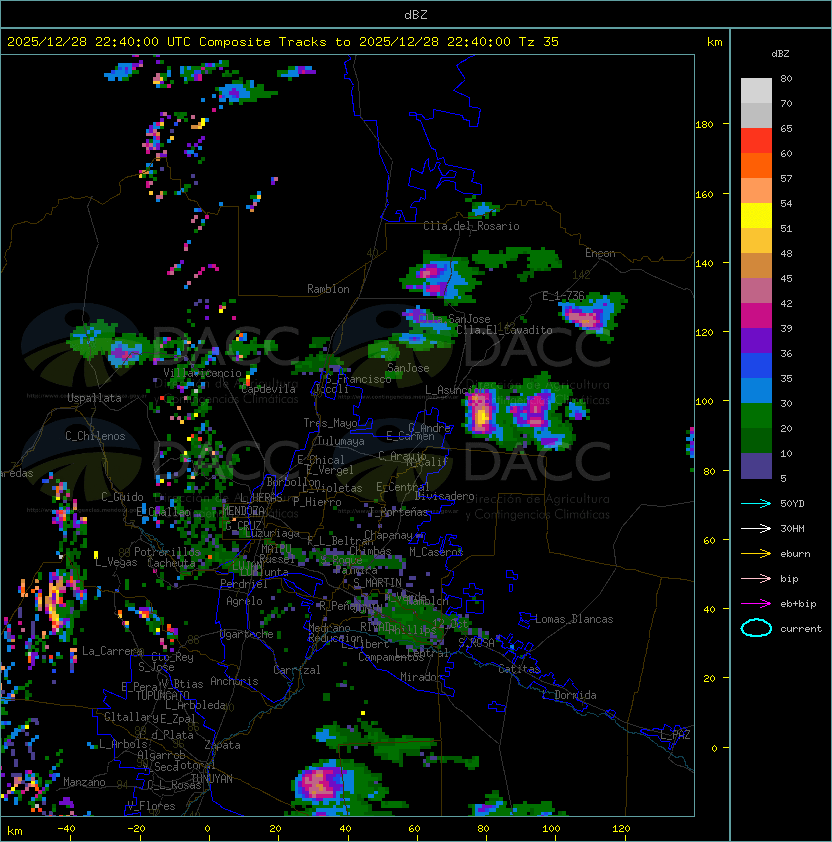Image resolution: width=832 pixels, height=842 pixels.
Task: Click the 100 km tick on vertical axis
Action: click(x=704, y=402)
